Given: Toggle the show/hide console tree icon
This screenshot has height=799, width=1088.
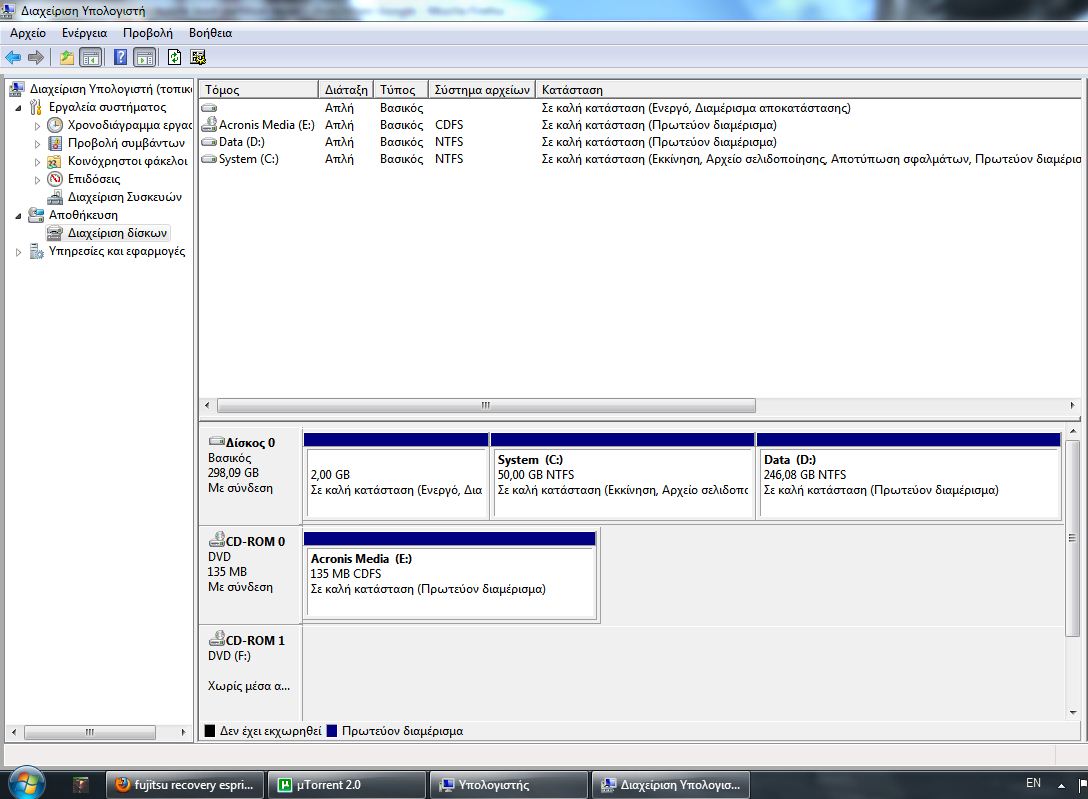Looking at the screenshot, I should 91,58.
